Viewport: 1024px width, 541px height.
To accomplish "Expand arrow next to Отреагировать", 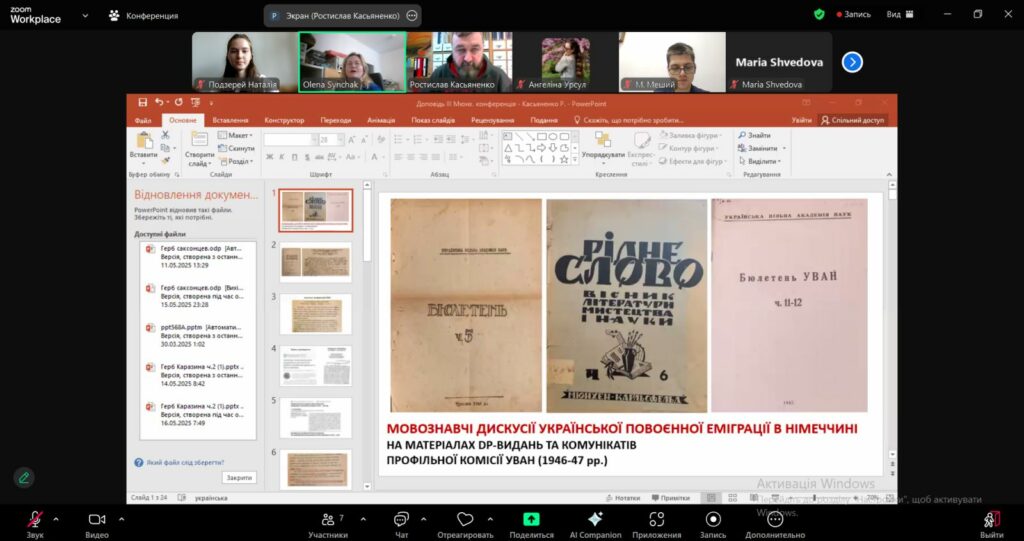I will [x=490, y=519].
